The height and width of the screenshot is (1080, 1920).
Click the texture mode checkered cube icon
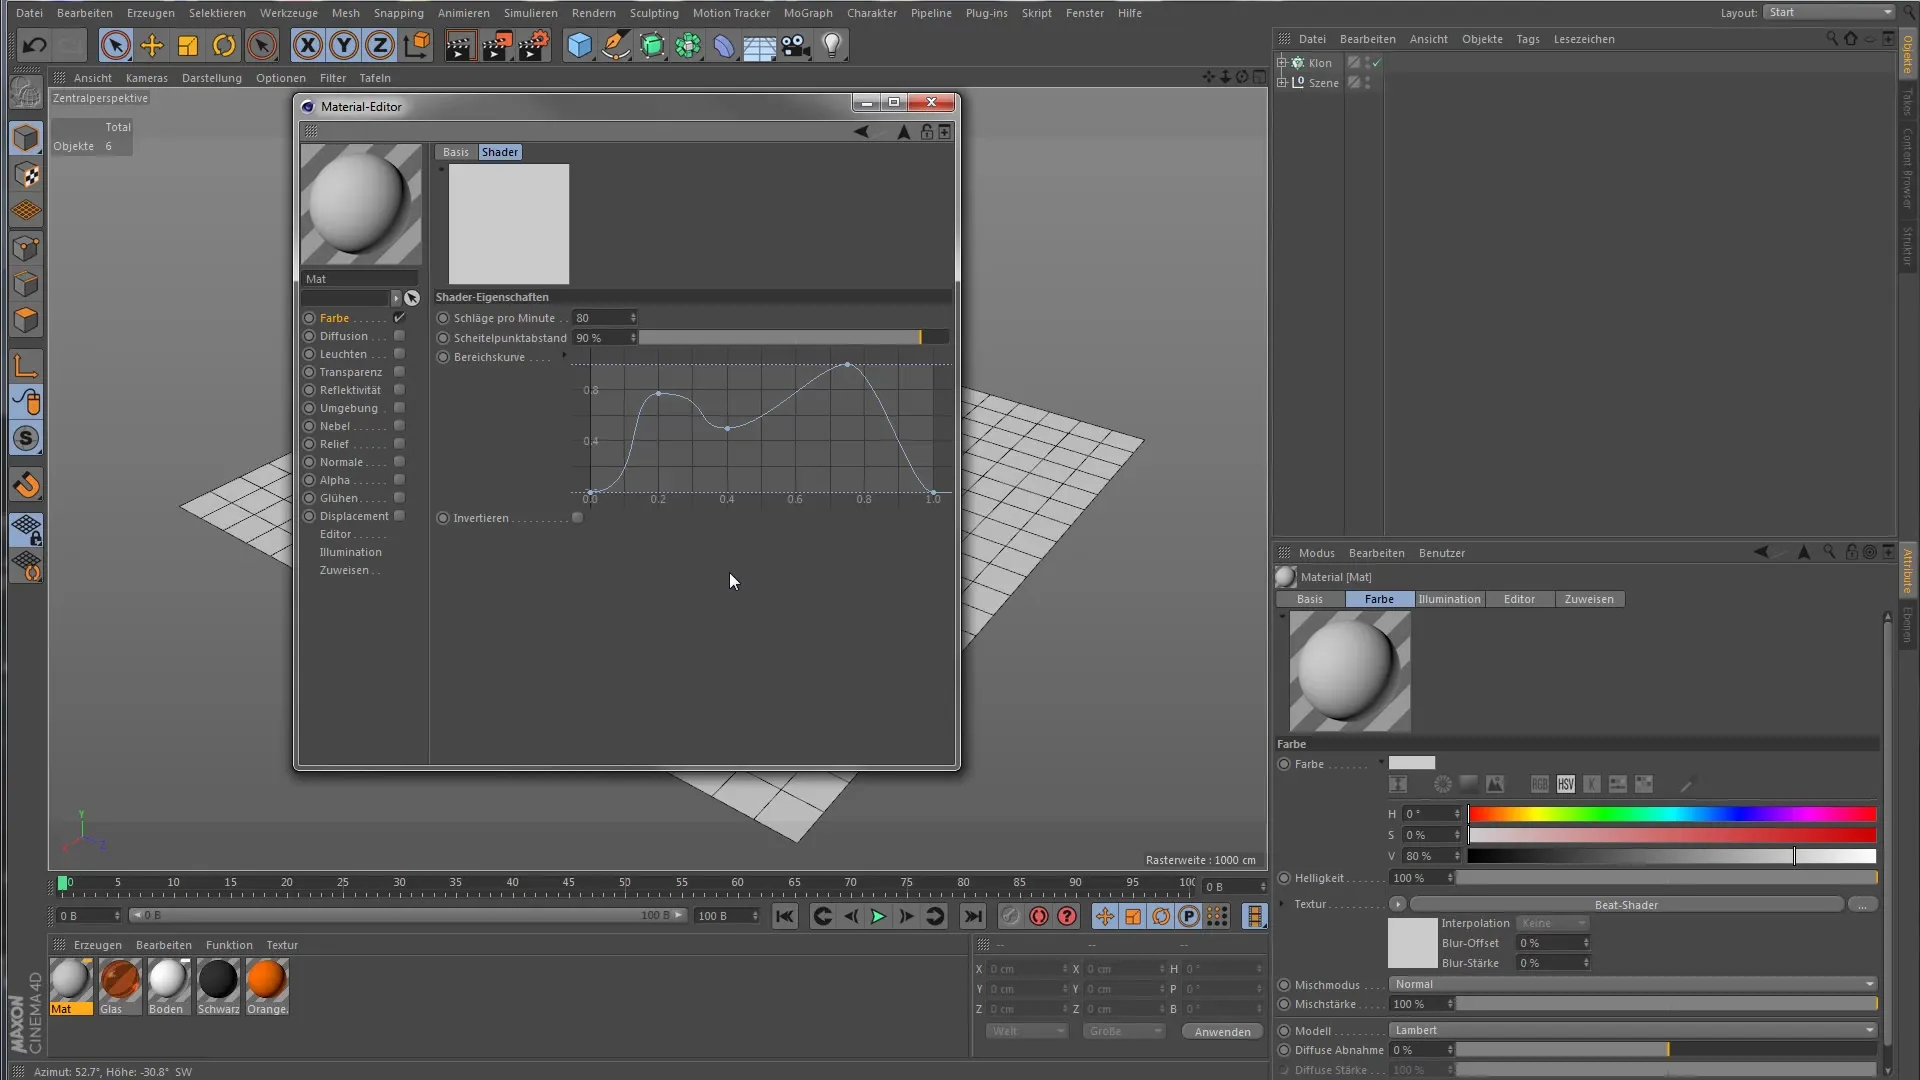point(27,175)
